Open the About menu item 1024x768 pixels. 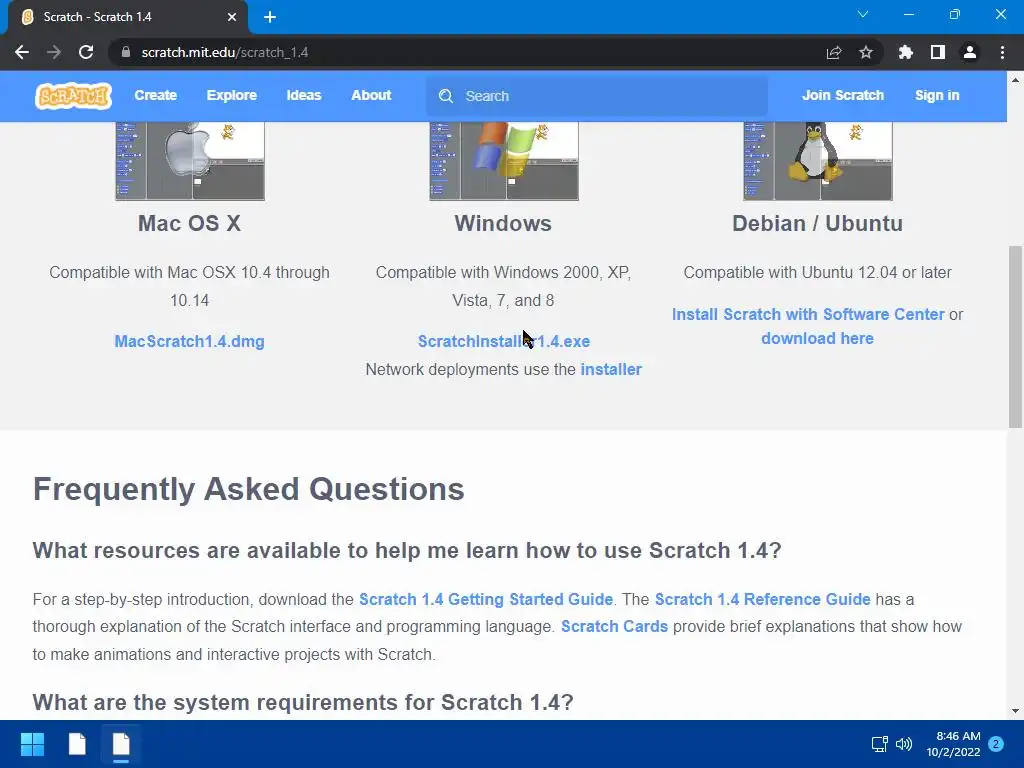(371, 95)
